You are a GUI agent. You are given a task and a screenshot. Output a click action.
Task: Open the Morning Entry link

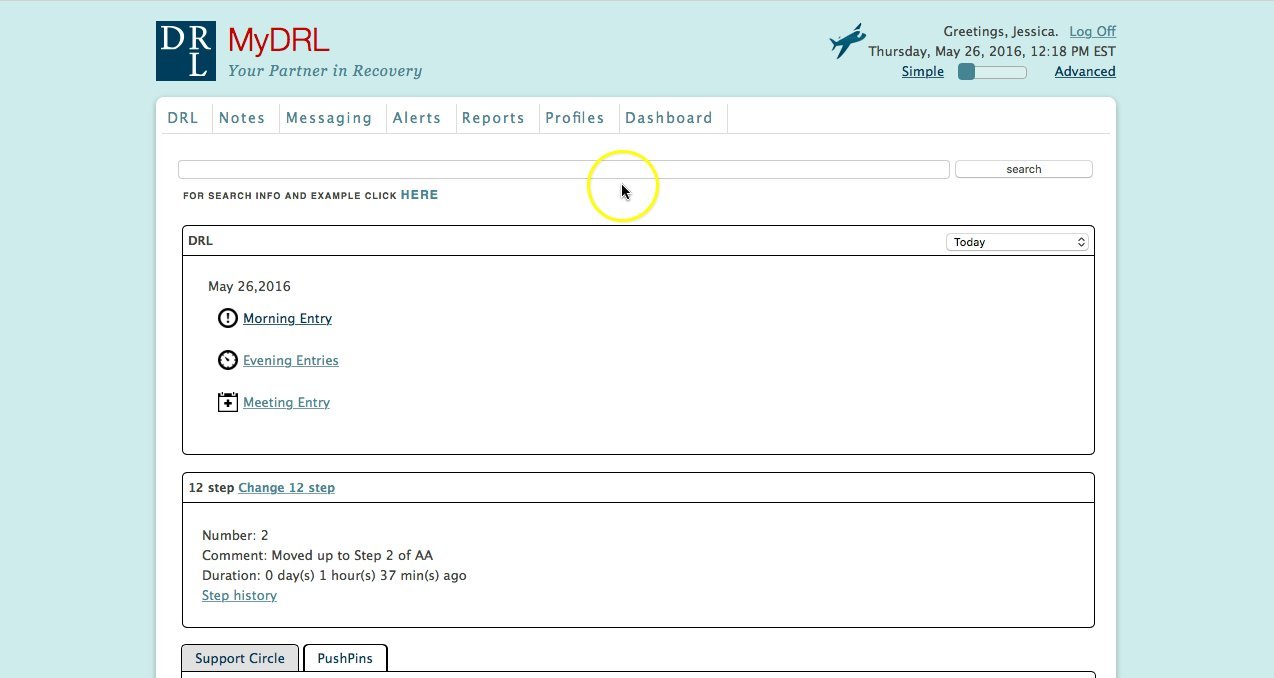point(287,318)
